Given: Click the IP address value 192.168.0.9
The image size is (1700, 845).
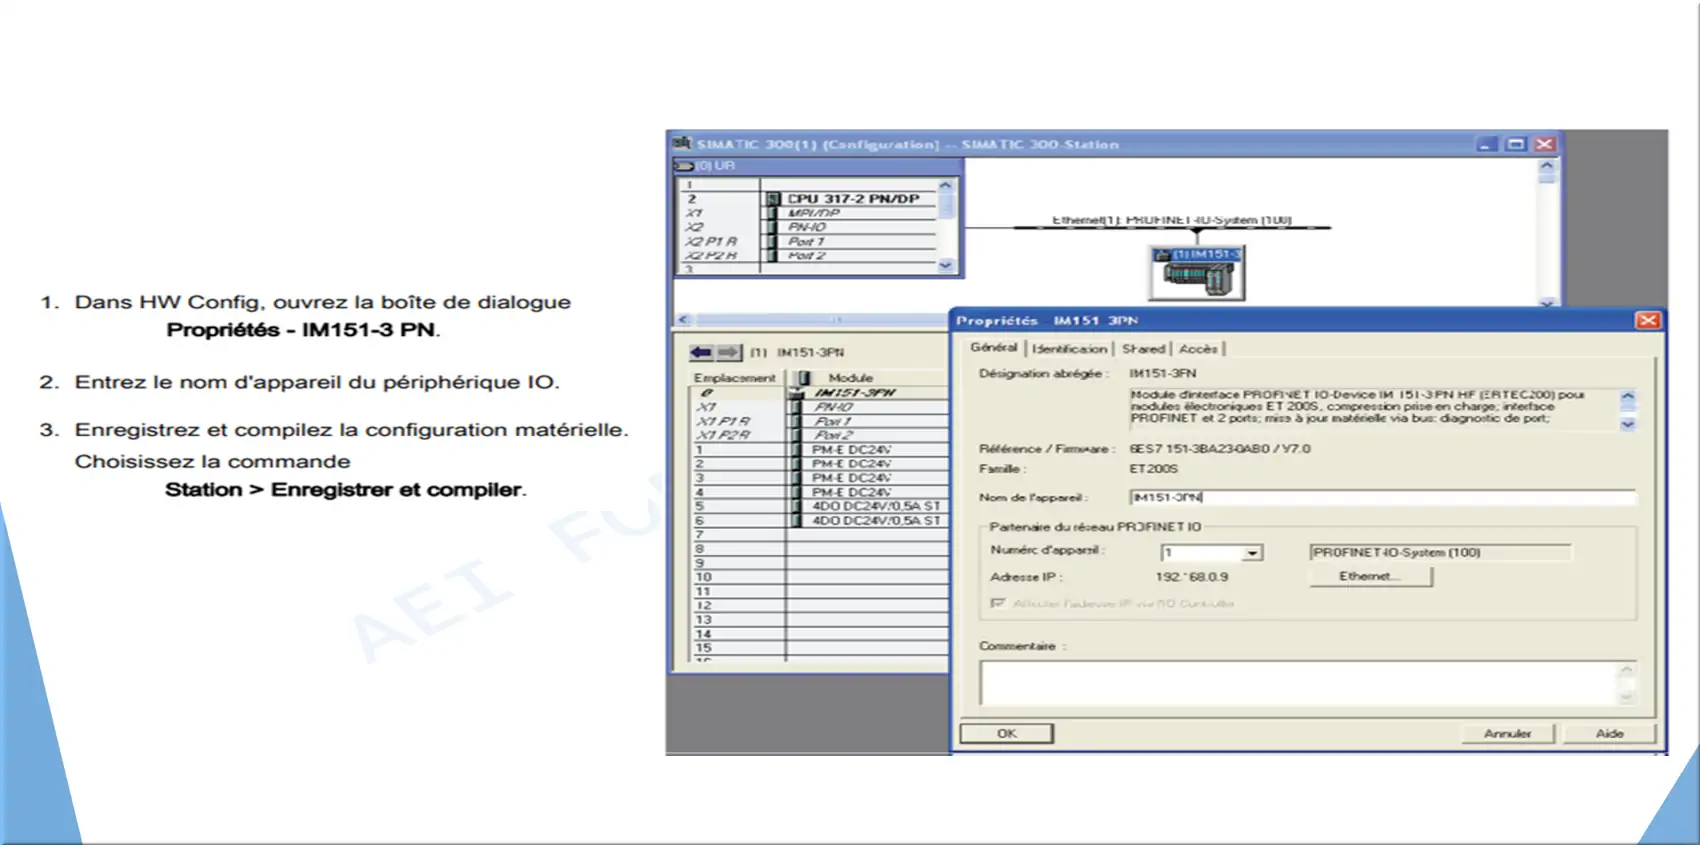Looking at the screenshot, I should point(1191,577).
